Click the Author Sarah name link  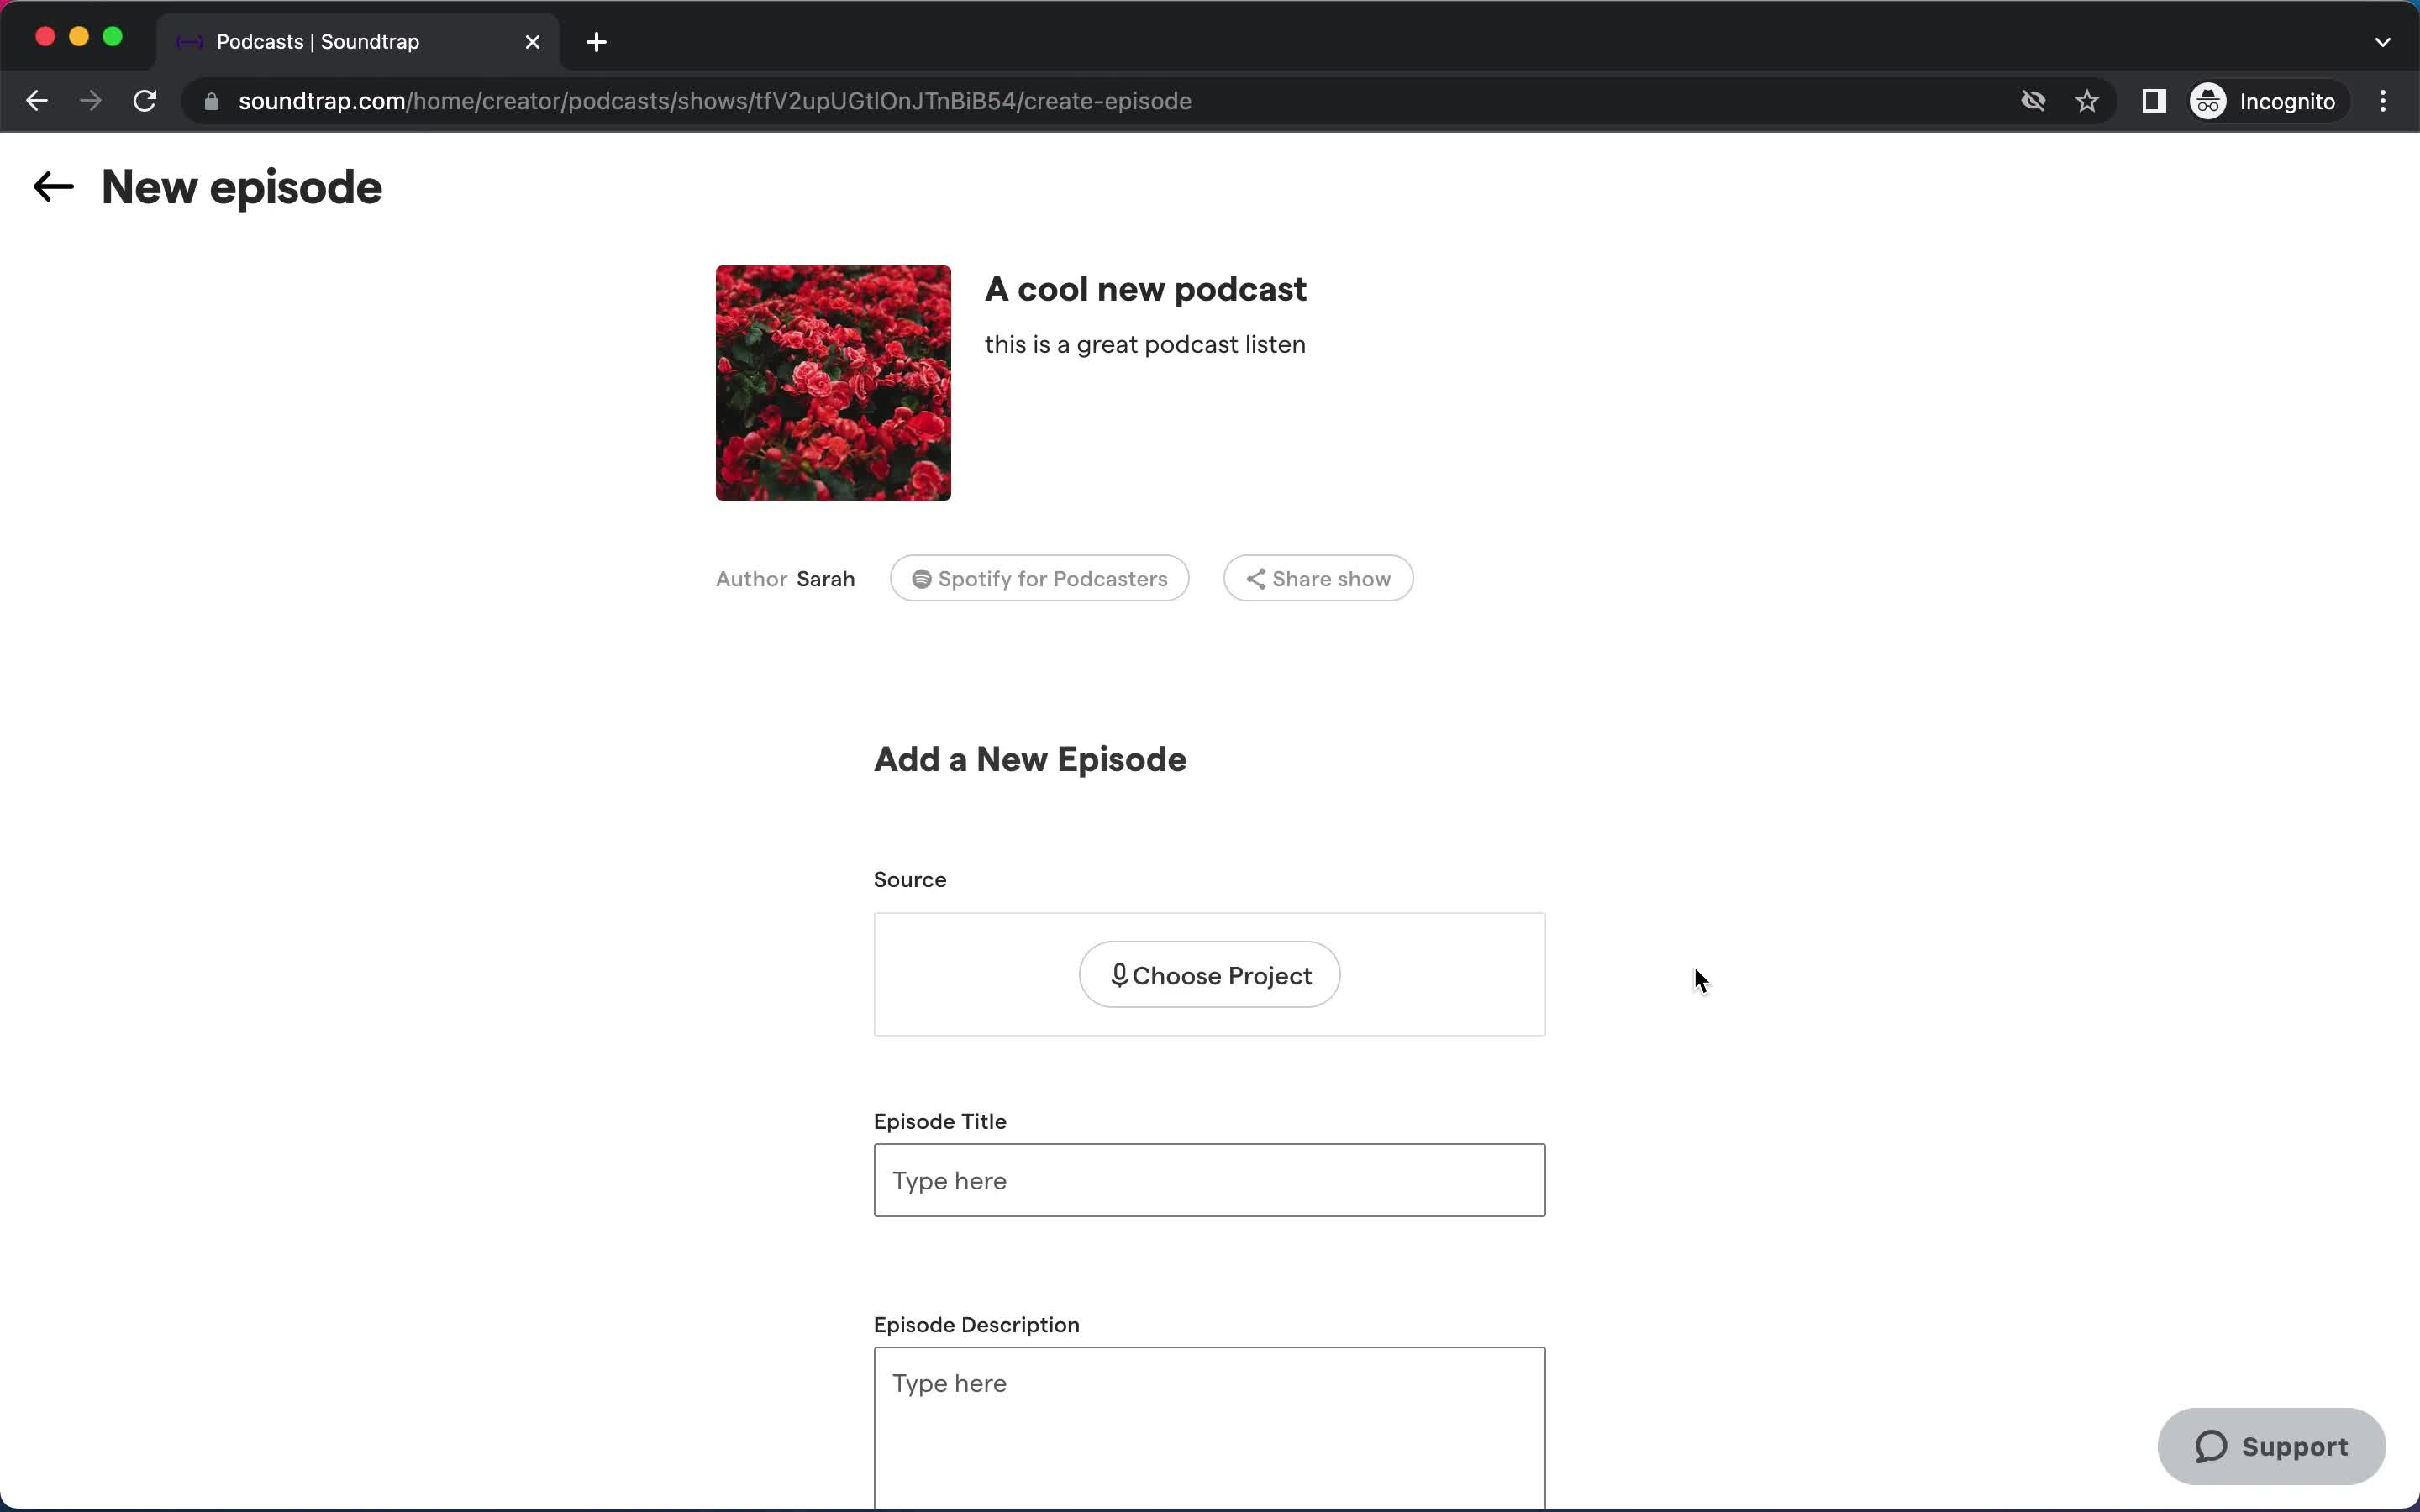point(826,578)
